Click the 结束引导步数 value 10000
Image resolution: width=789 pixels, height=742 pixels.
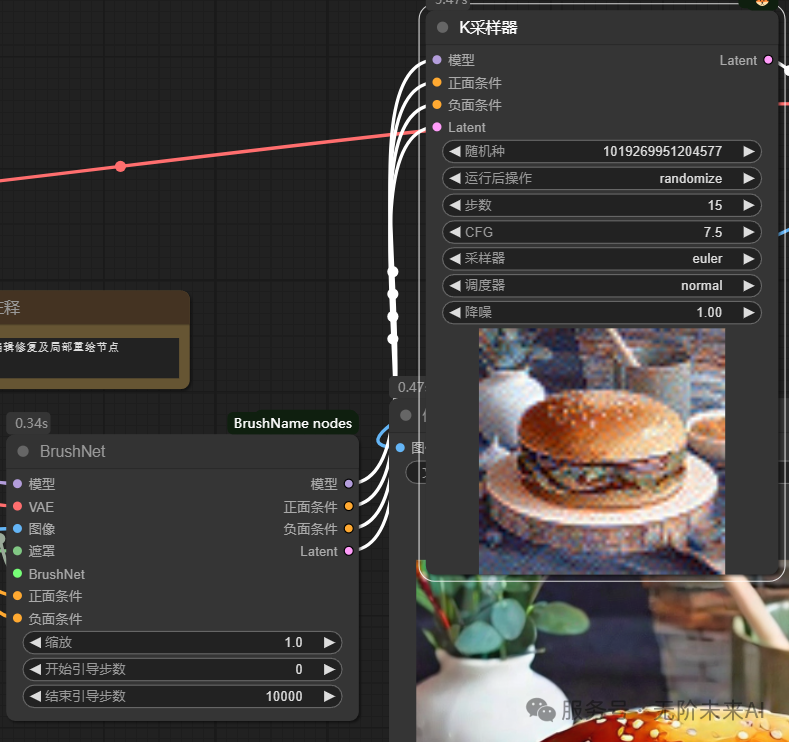click(x=284, y=696)
